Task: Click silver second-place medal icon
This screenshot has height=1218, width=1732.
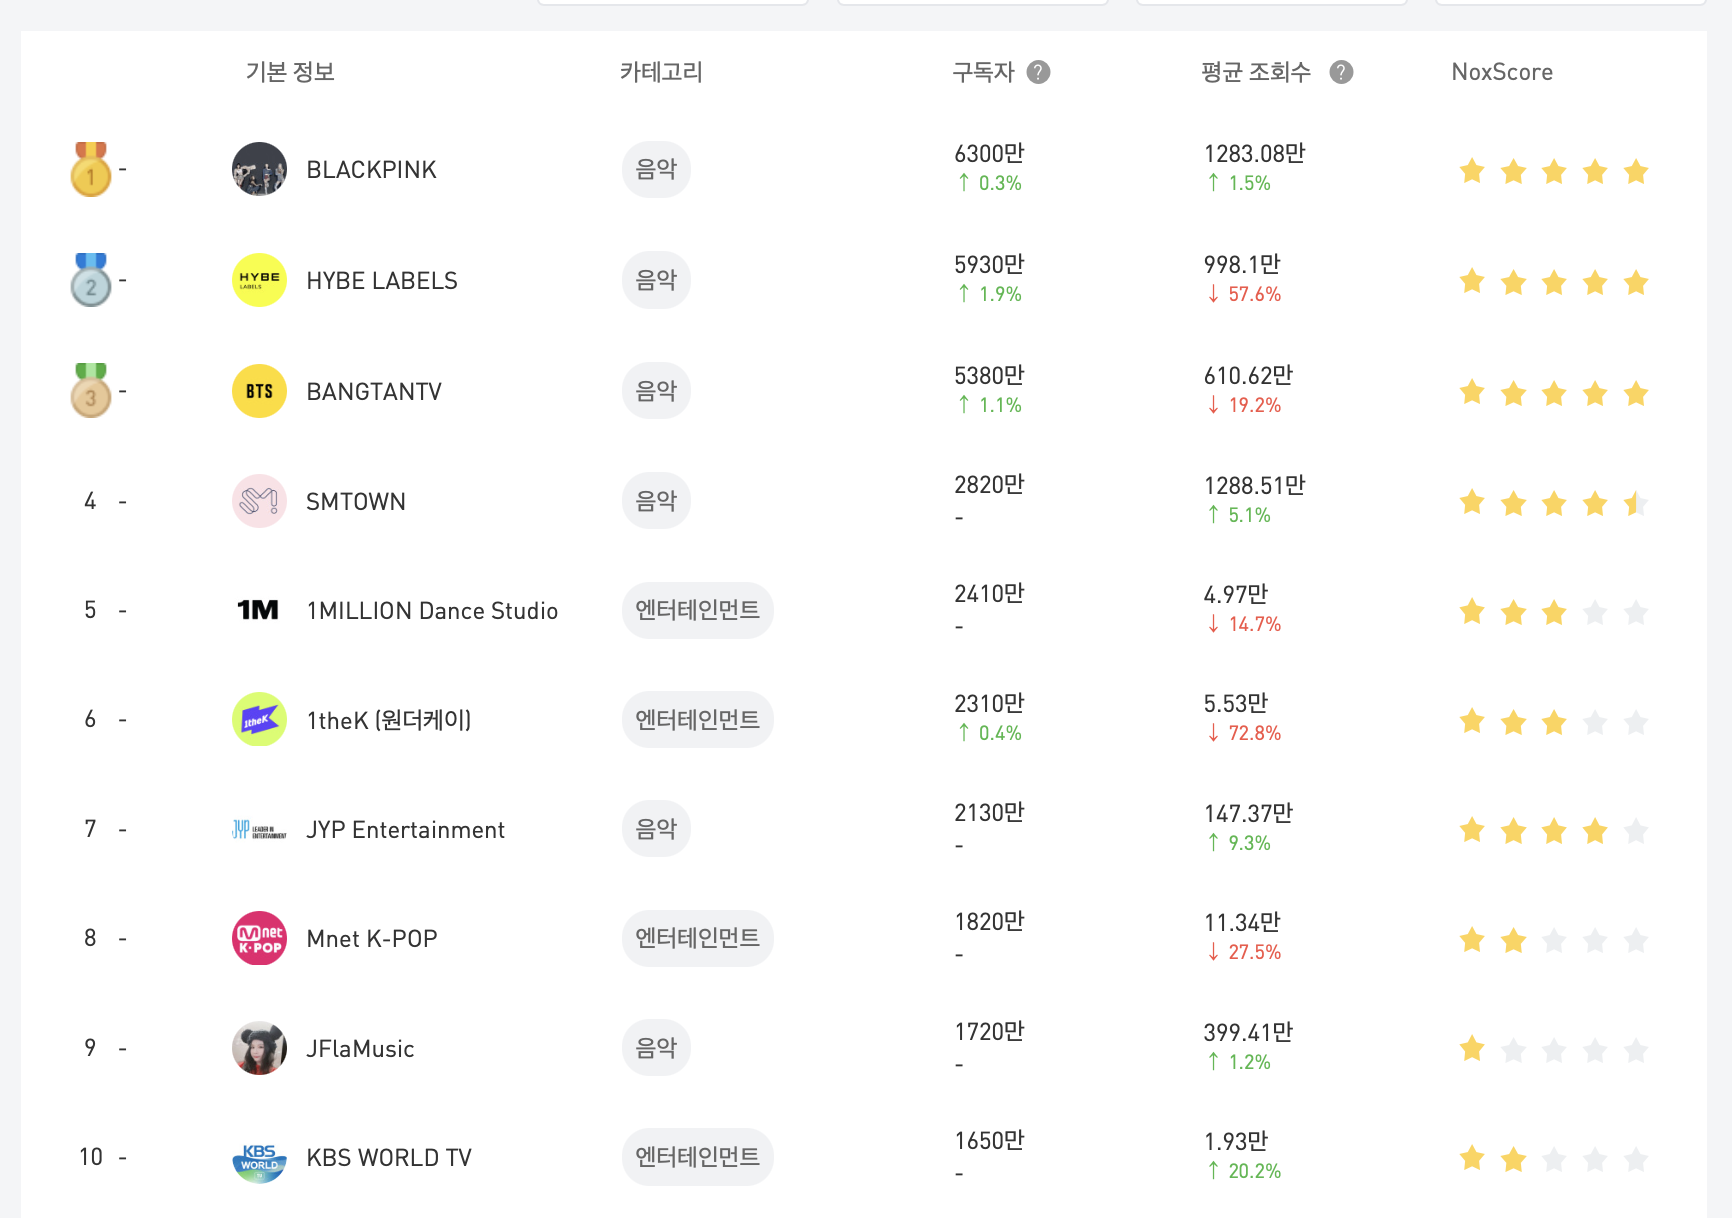Action: (x=90, y=280)
